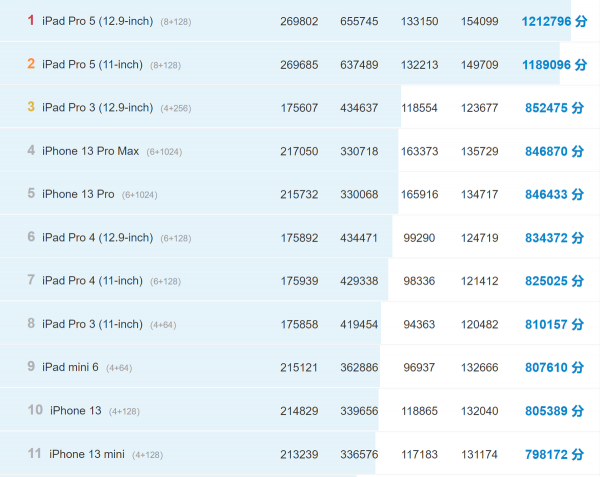
Task: Click the value 96937
Action: point(419,368)
